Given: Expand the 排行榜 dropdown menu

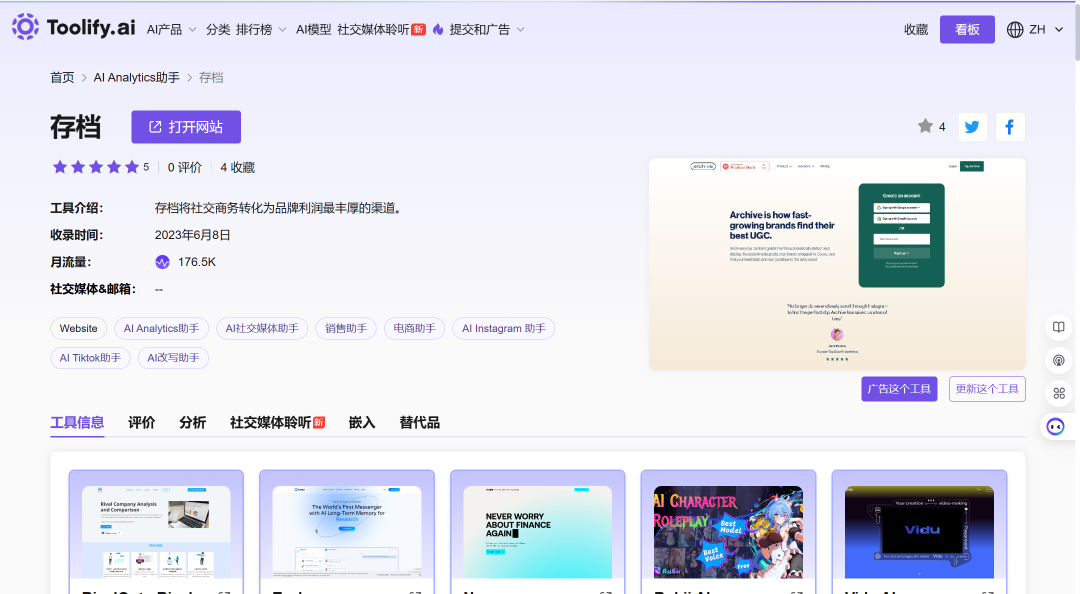Looking at the screenshot, I should 261,30.
